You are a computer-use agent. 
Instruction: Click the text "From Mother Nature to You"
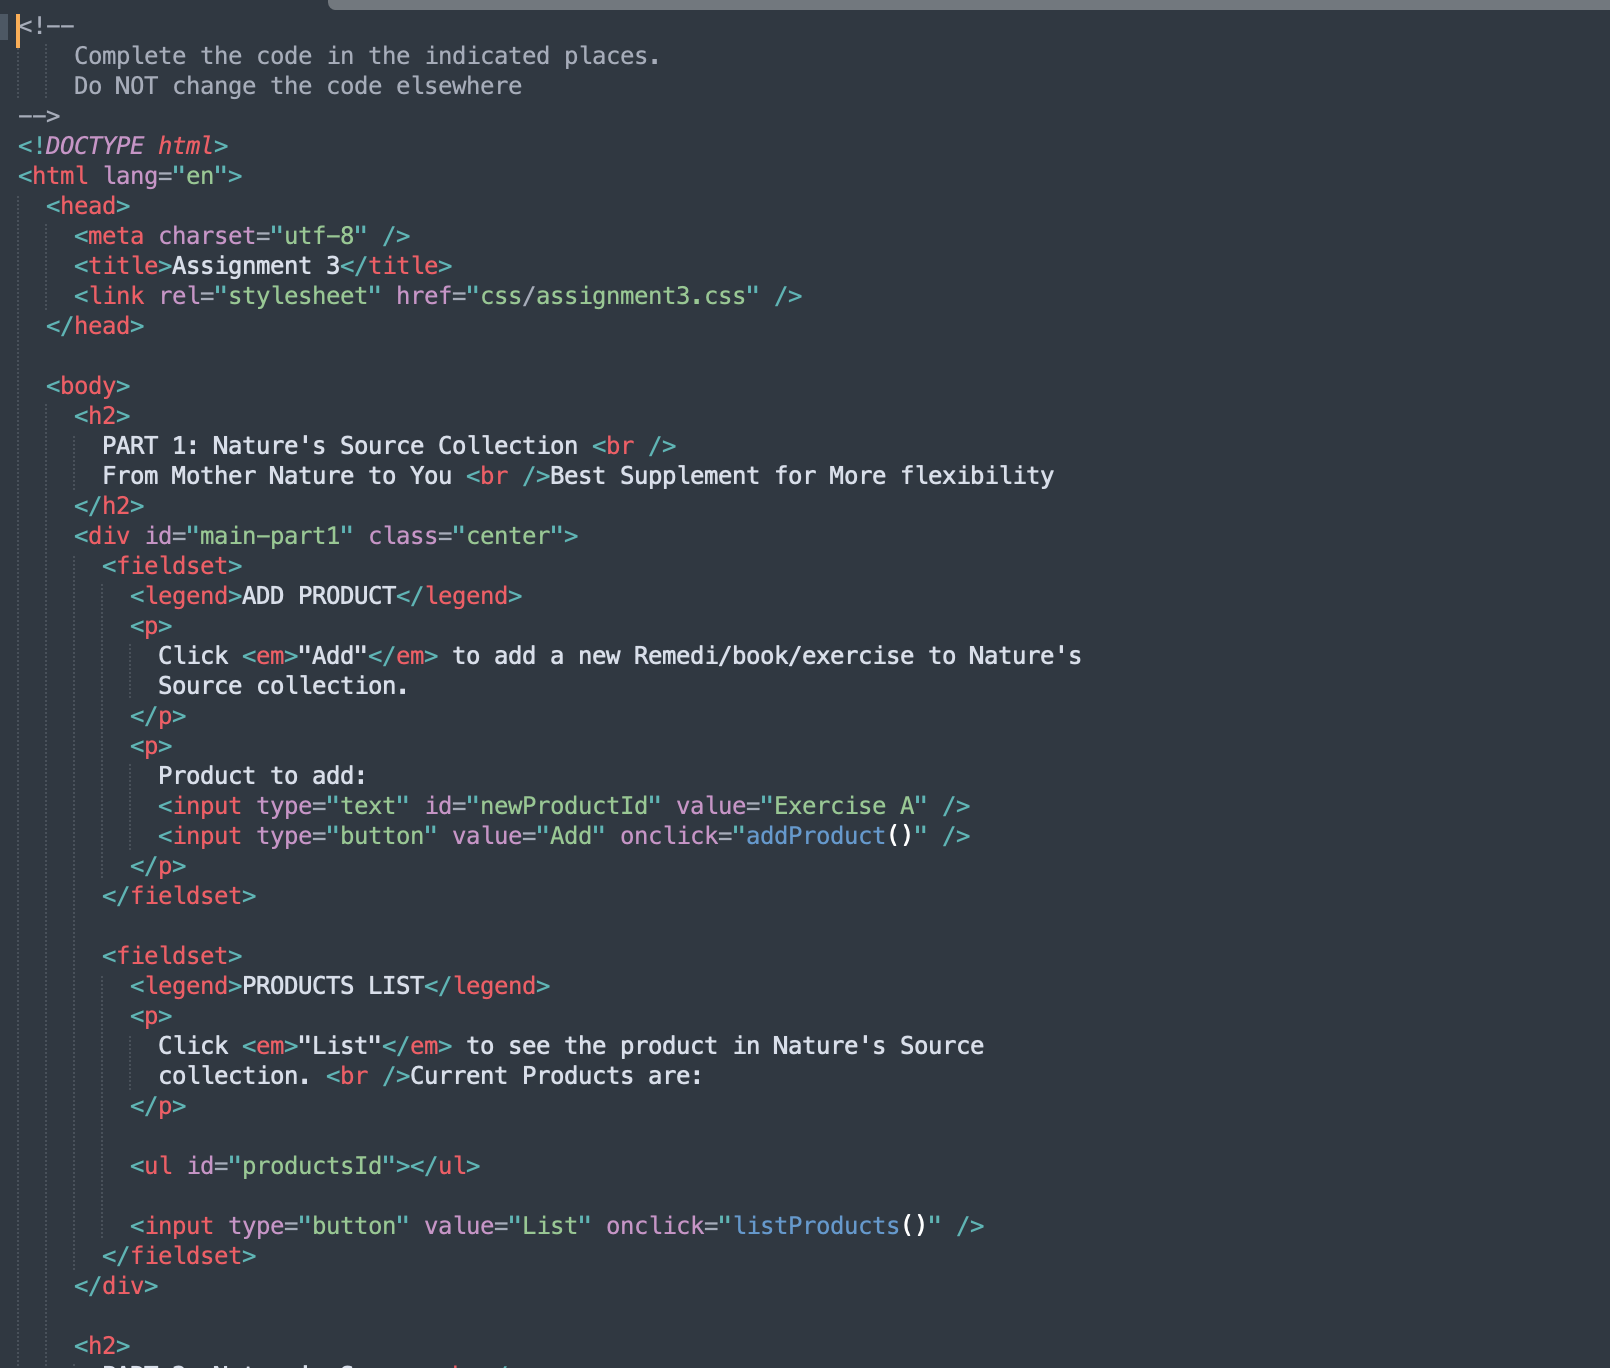tap(277, 476)
